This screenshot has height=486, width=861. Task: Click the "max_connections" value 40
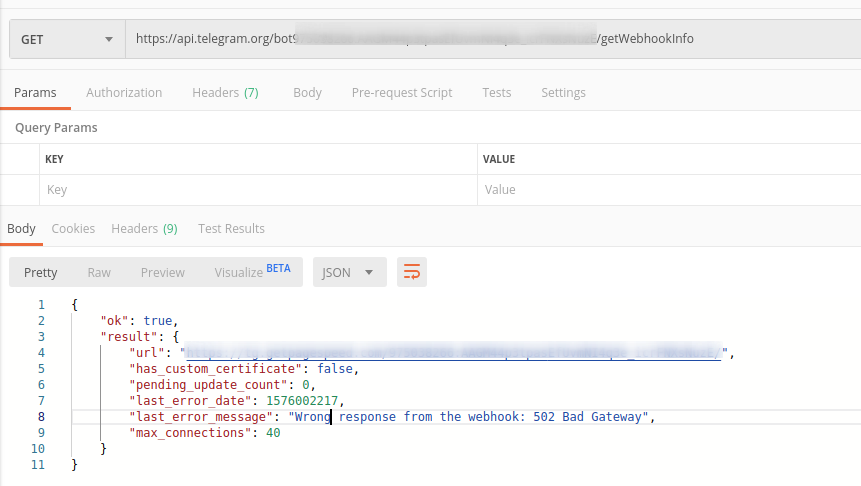pos(273,433)
